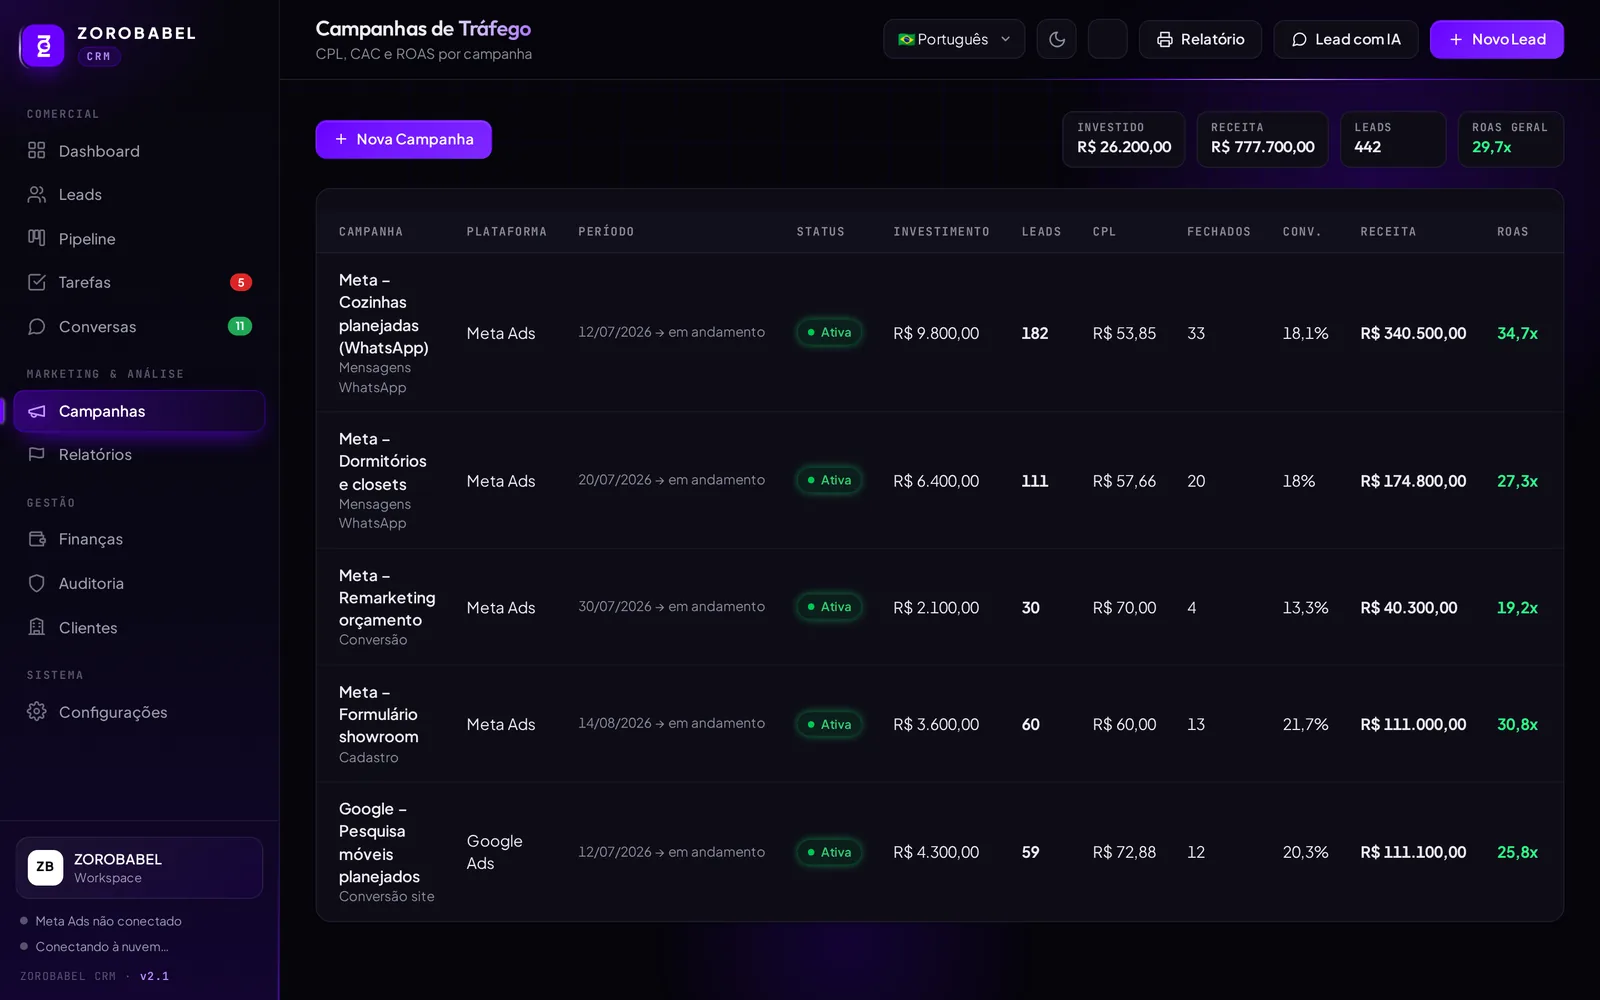Toggle dark mode moon button

point(1057,39)
